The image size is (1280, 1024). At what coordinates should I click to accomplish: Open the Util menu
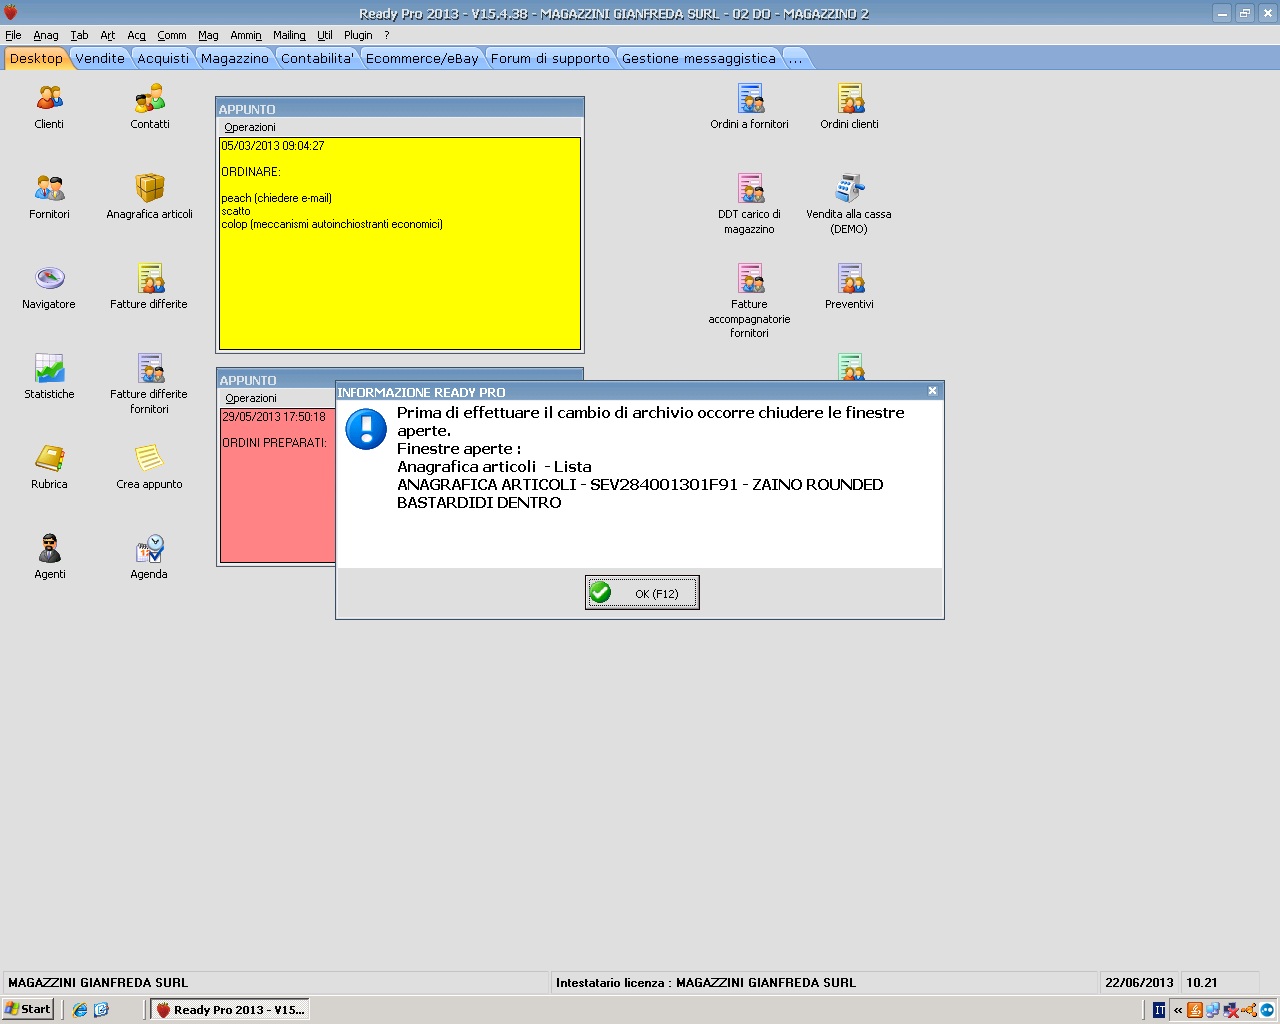point(325,35)
